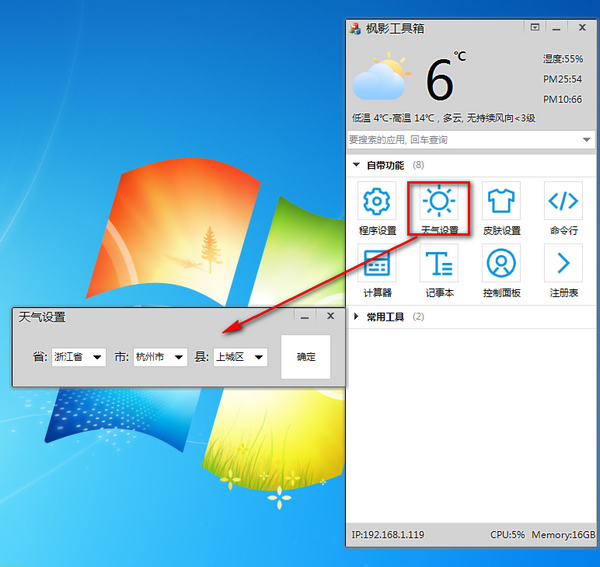Click the 天气设置 sun icon
The image size is (600, 567).
(439, 201)
